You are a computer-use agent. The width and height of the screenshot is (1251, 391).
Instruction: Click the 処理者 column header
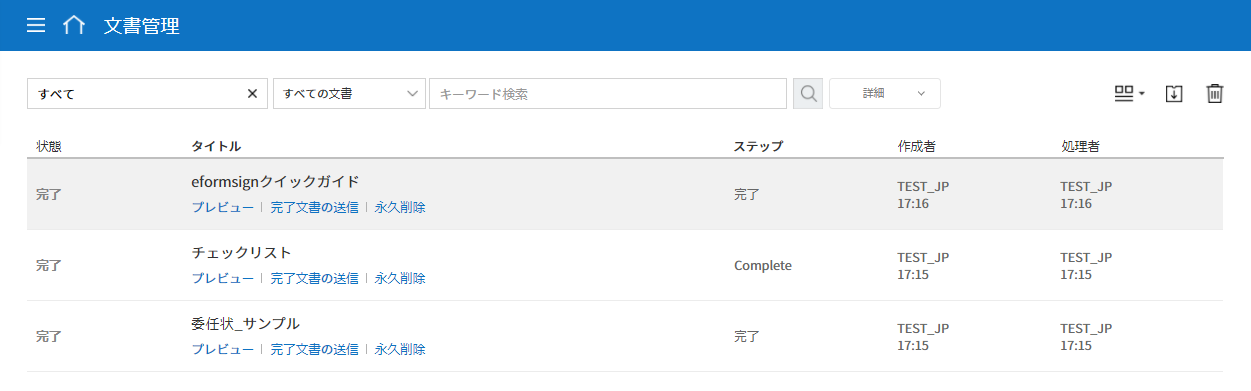1080,146
